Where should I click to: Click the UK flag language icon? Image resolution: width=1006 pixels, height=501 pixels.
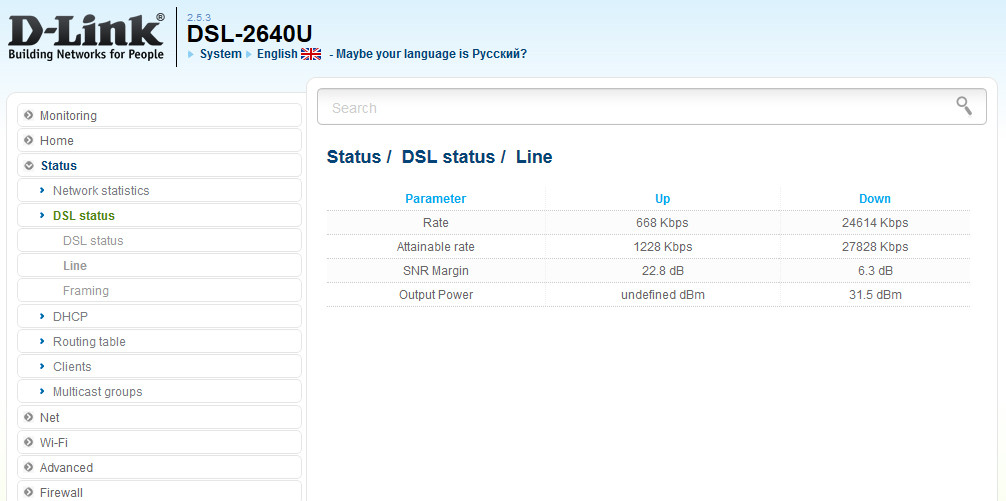pyautogui.click(x=311, y=54)
